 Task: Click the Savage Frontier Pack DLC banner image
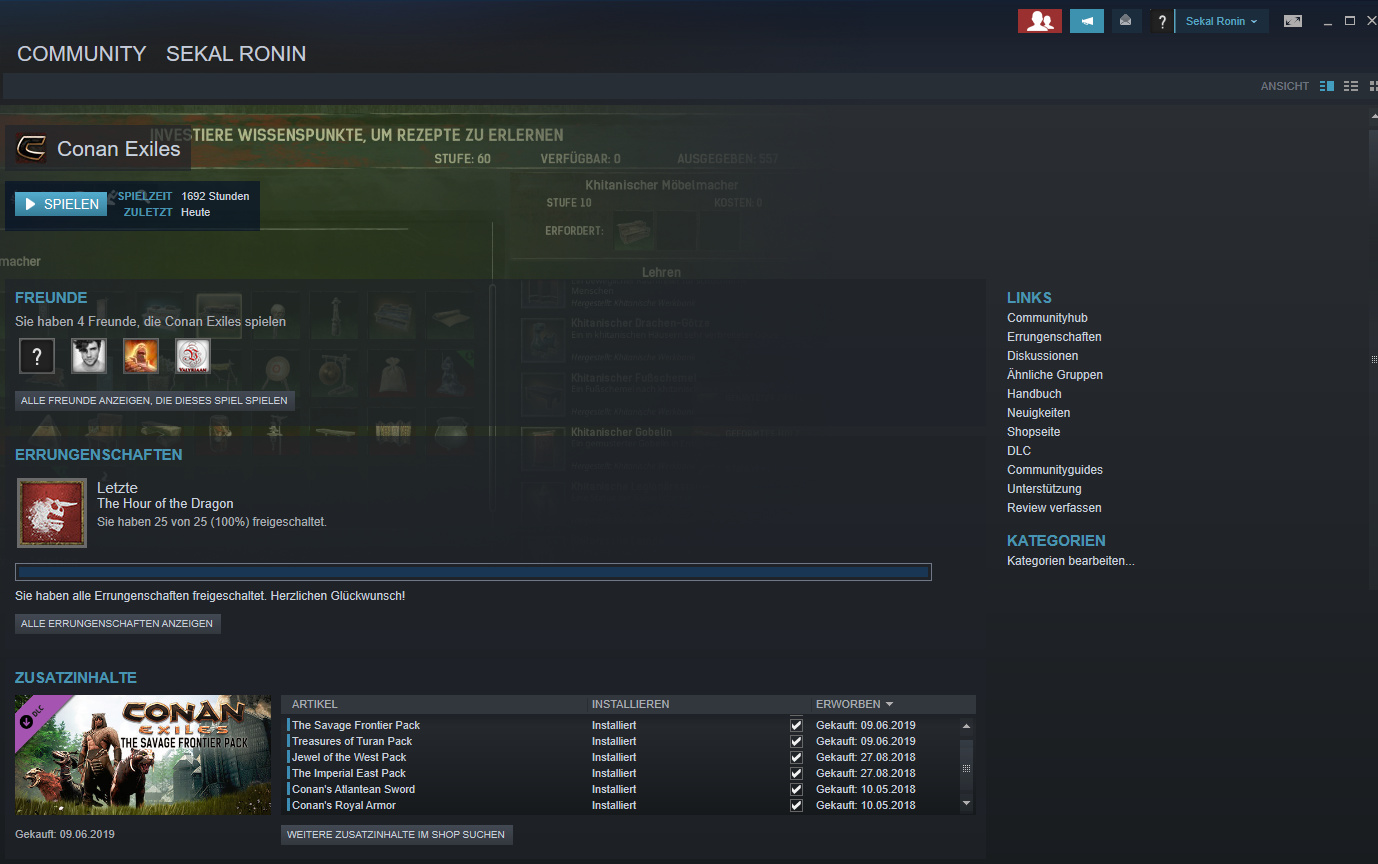[143, 755]
